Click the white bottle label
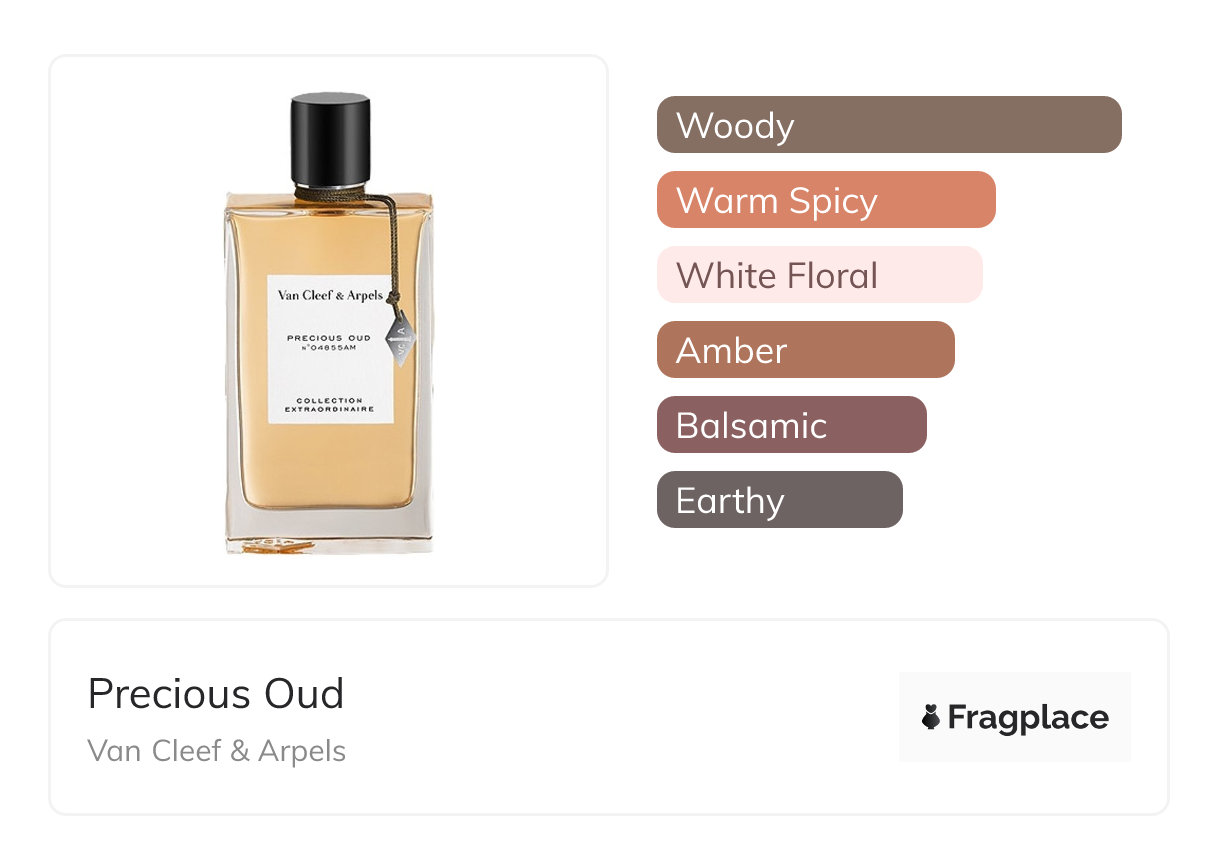This screenshot has height=864, width=1218. click(x=329, y=349)
